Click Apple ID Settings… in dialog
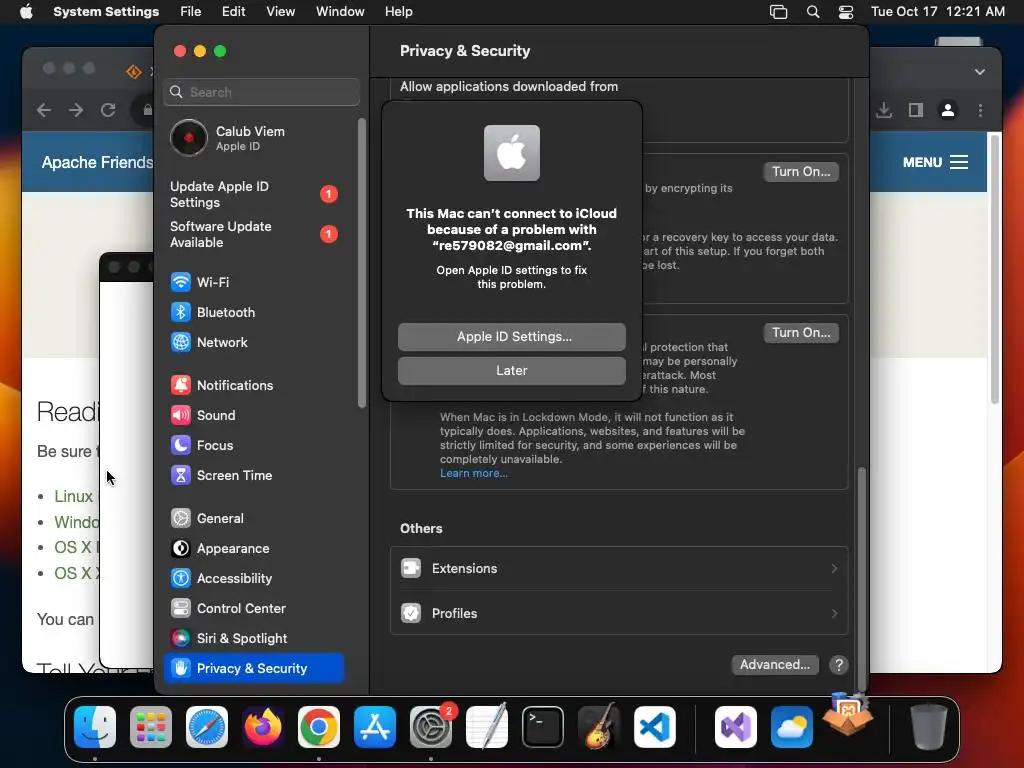 pos(511,336)
